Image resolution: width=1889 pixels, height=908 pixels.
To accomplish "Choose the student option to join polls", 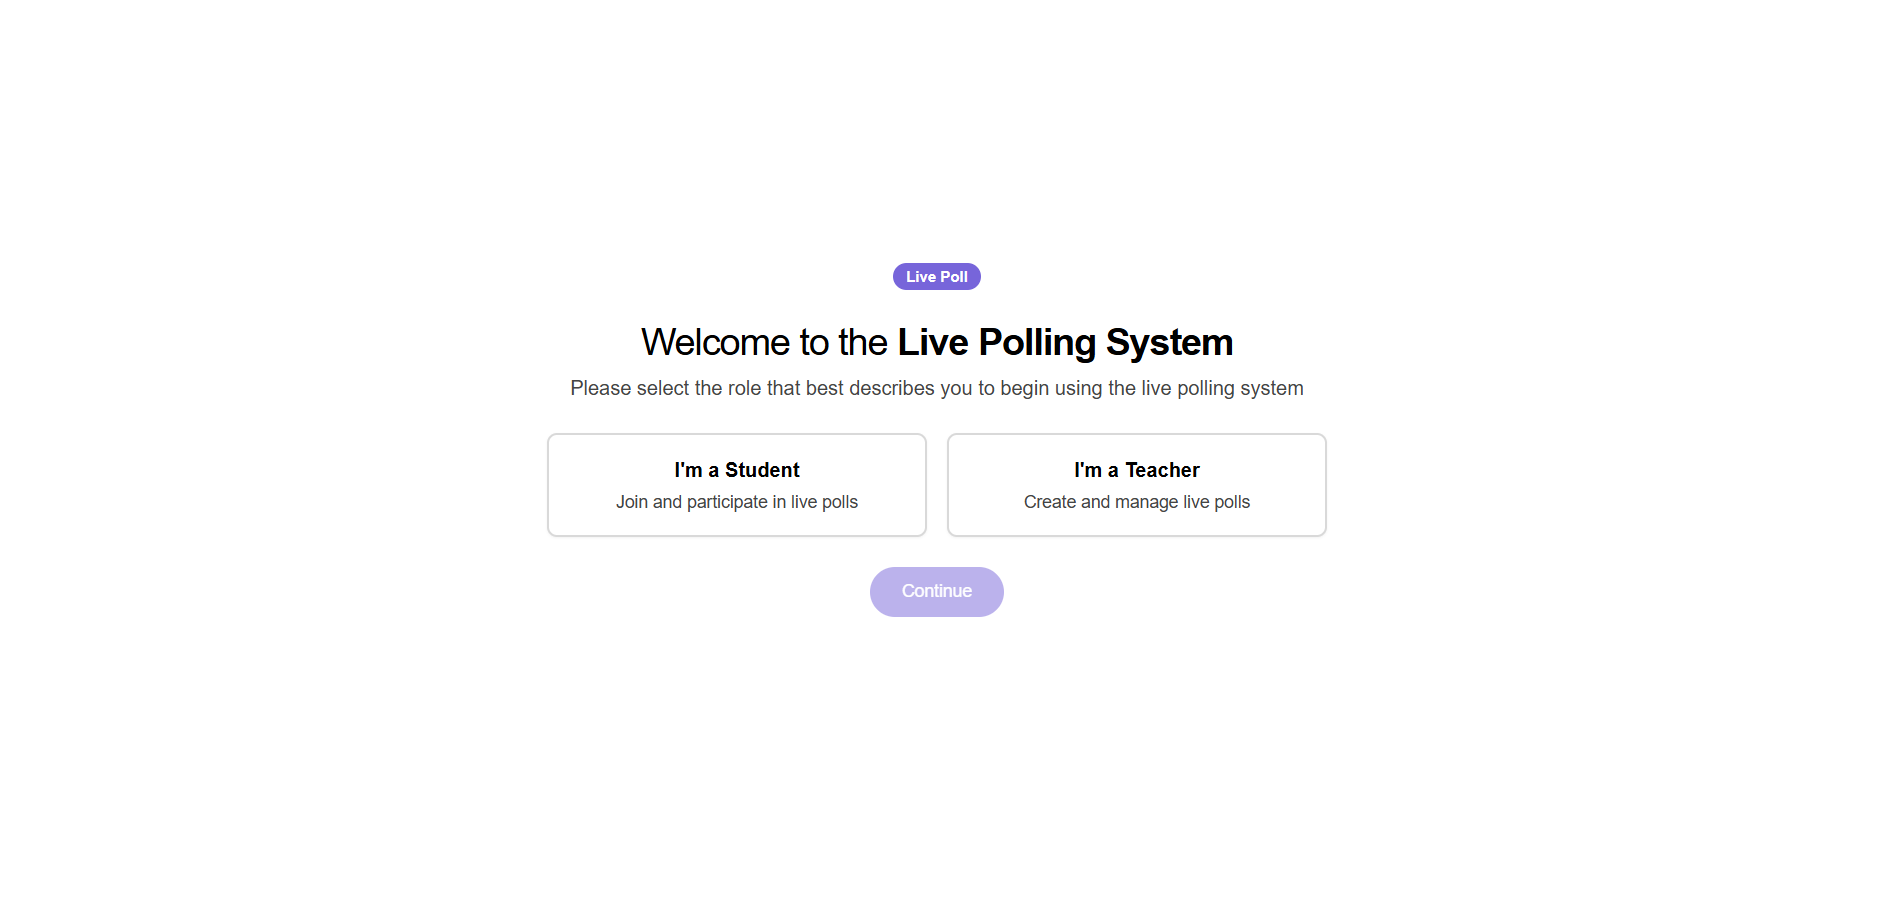I will pyautogui.click(x=736, y=485).
